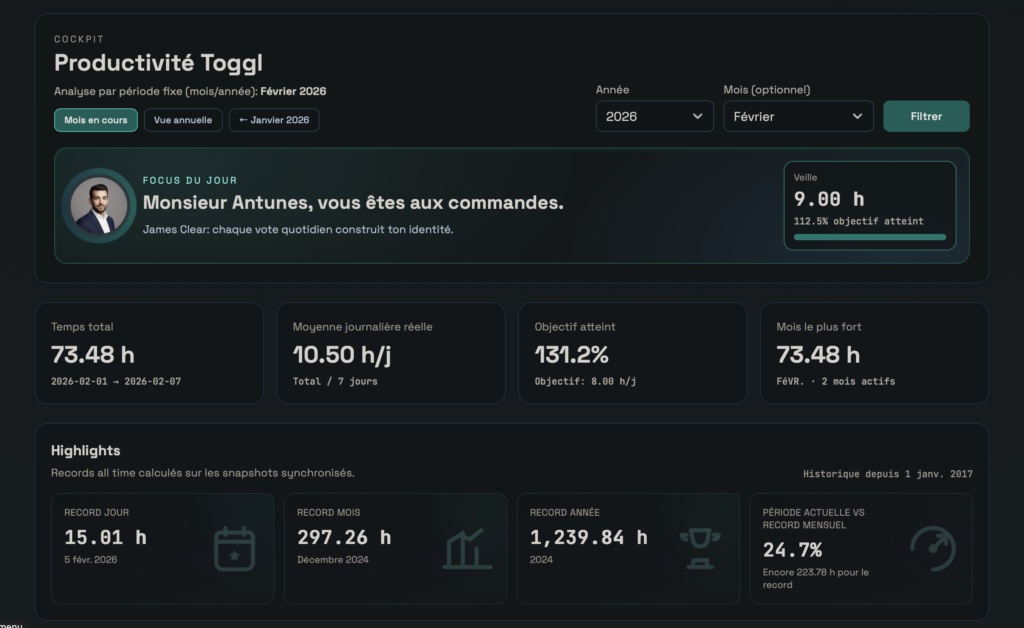Switch to the Vue annuelle tab
Viewport: 1024px width, 628px height.
point(183,120)
